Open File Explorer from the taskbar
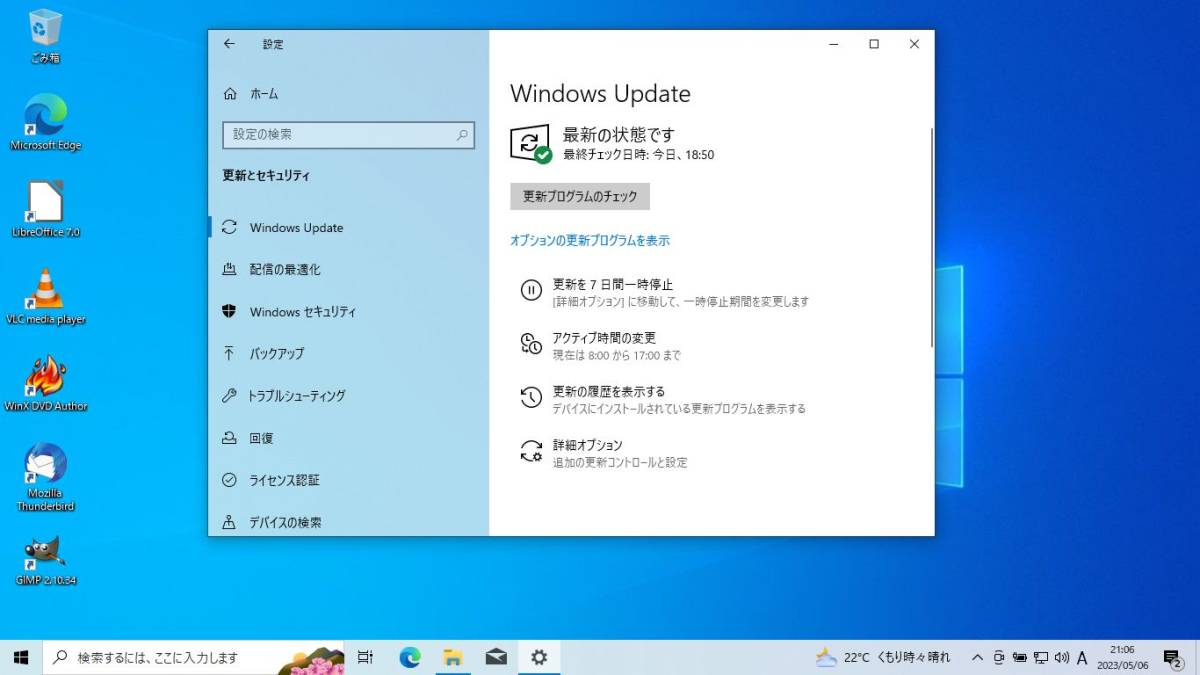Viewport: 1200px width, 675px height. click(453, 657)
